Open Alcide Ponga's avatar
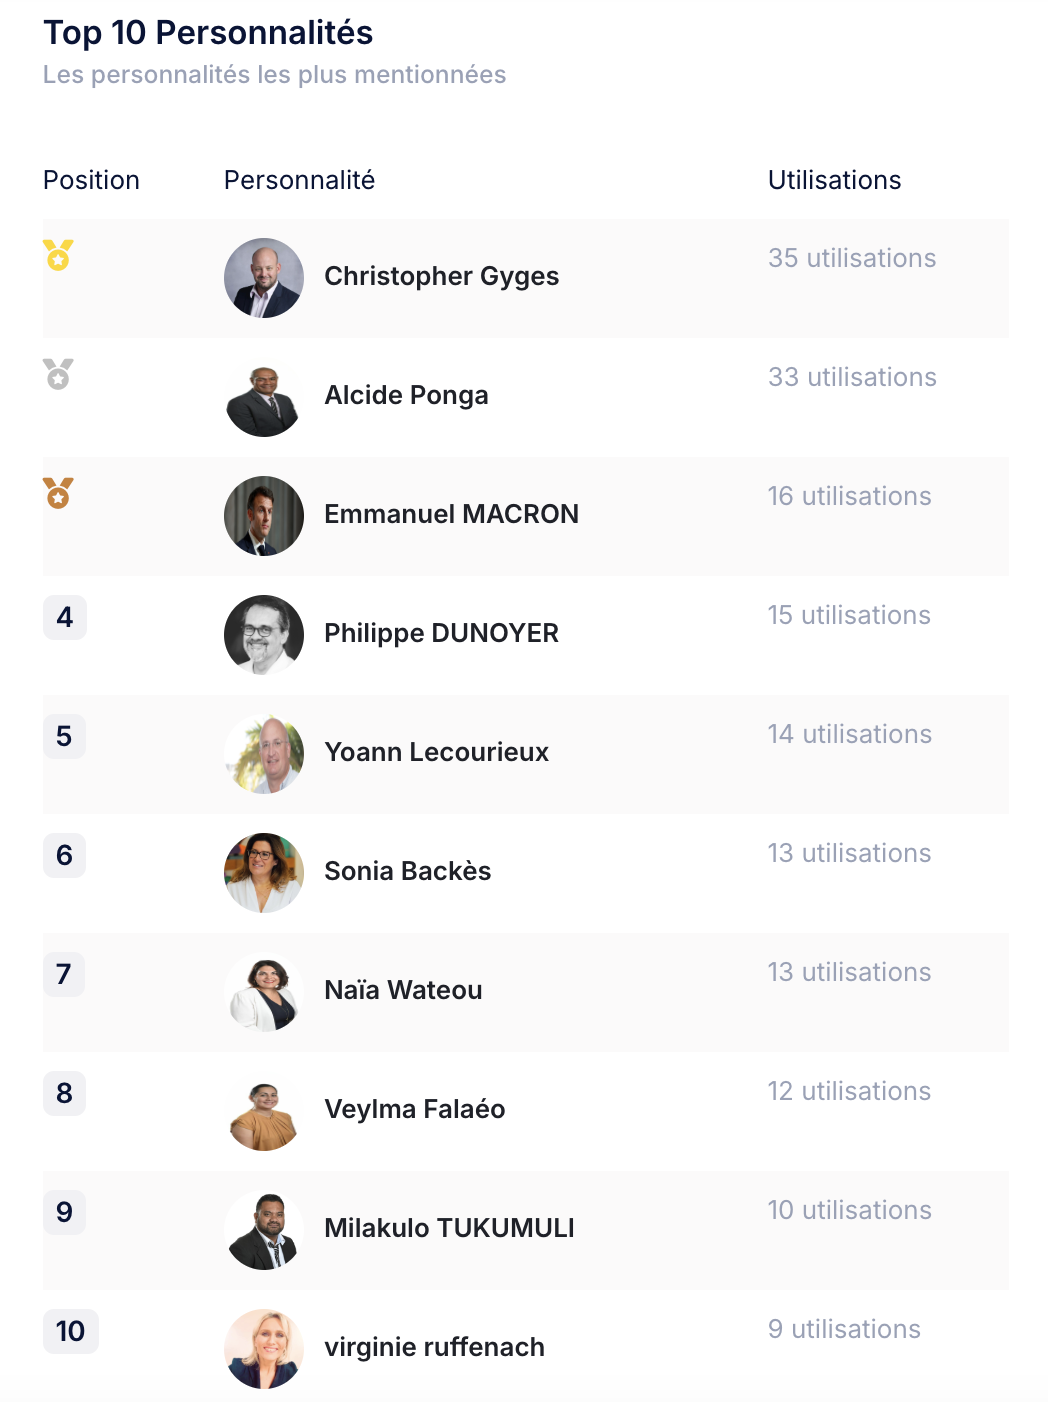The height and width of the screenshot is (1402, 1048). (264, 397)
